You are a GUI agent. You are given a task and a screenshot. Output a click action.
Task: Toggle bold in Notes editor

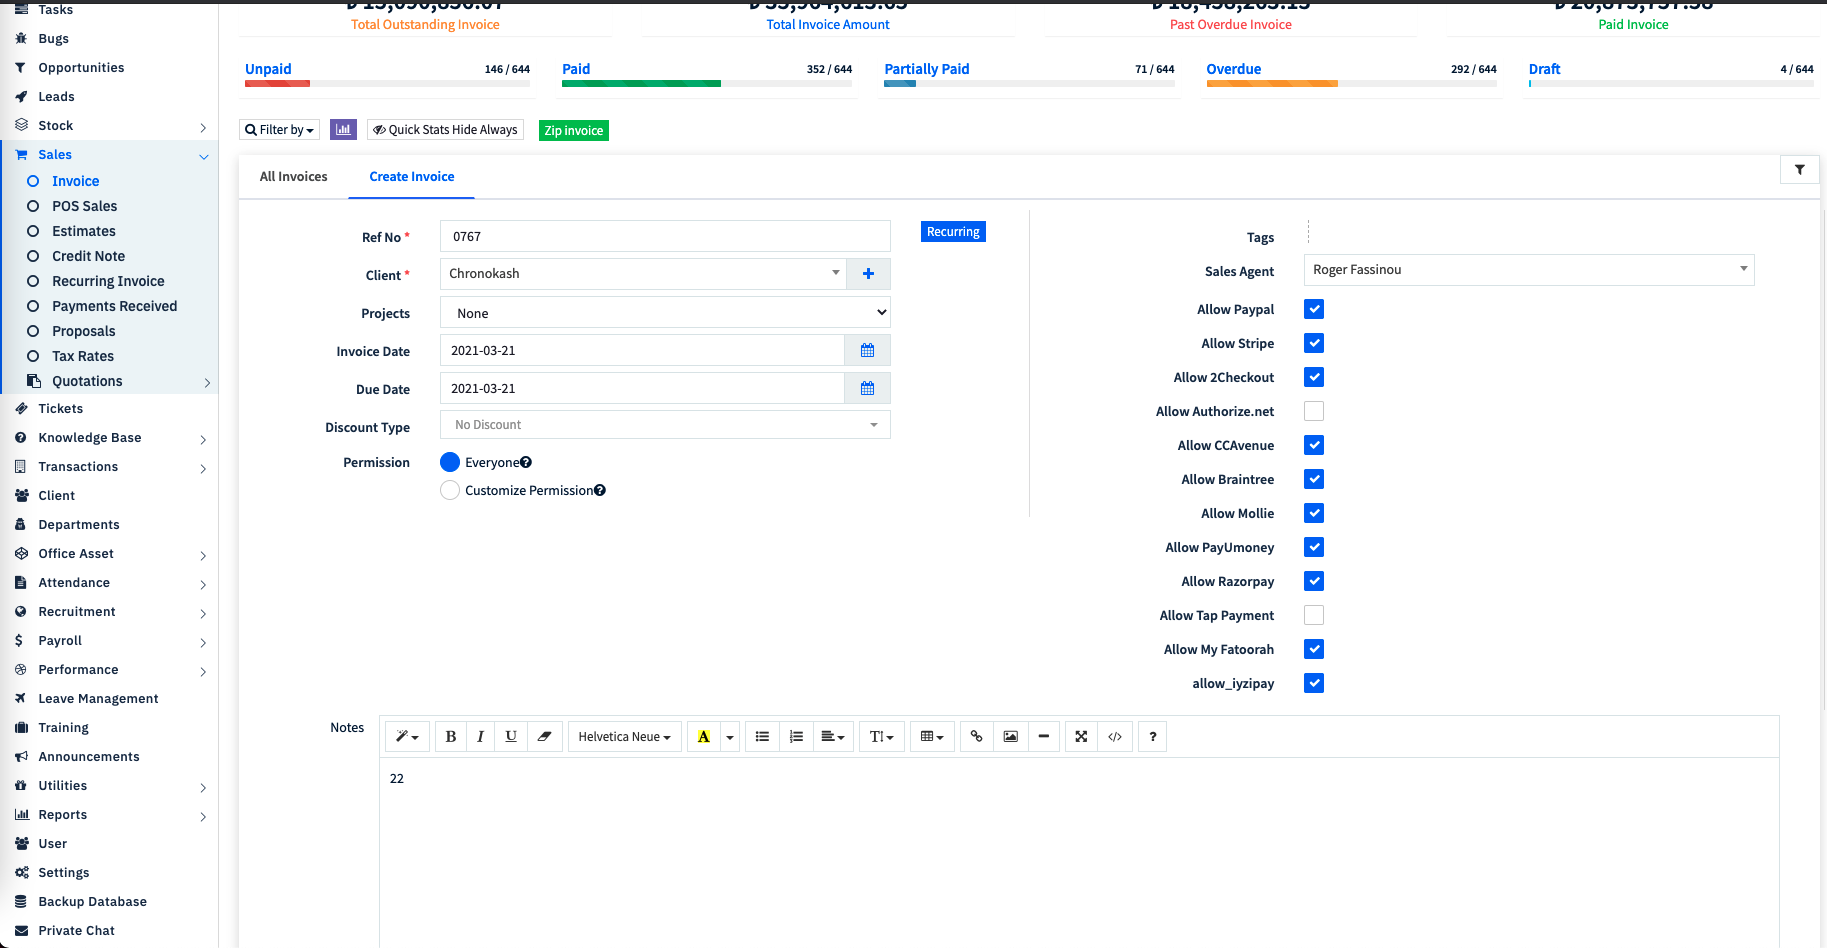(451, 737)
